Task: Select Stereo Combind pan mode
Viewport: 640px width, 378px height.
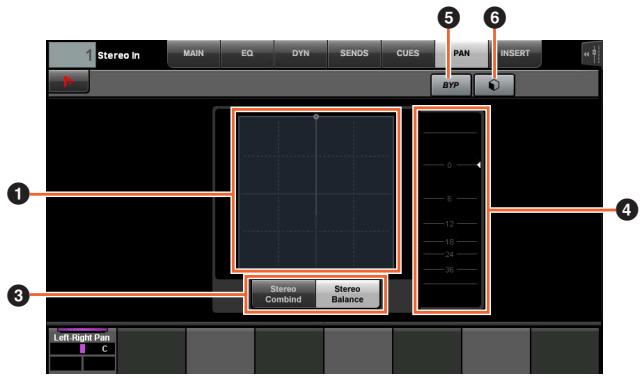Action: pyautogui.click(x=283, y=294)
